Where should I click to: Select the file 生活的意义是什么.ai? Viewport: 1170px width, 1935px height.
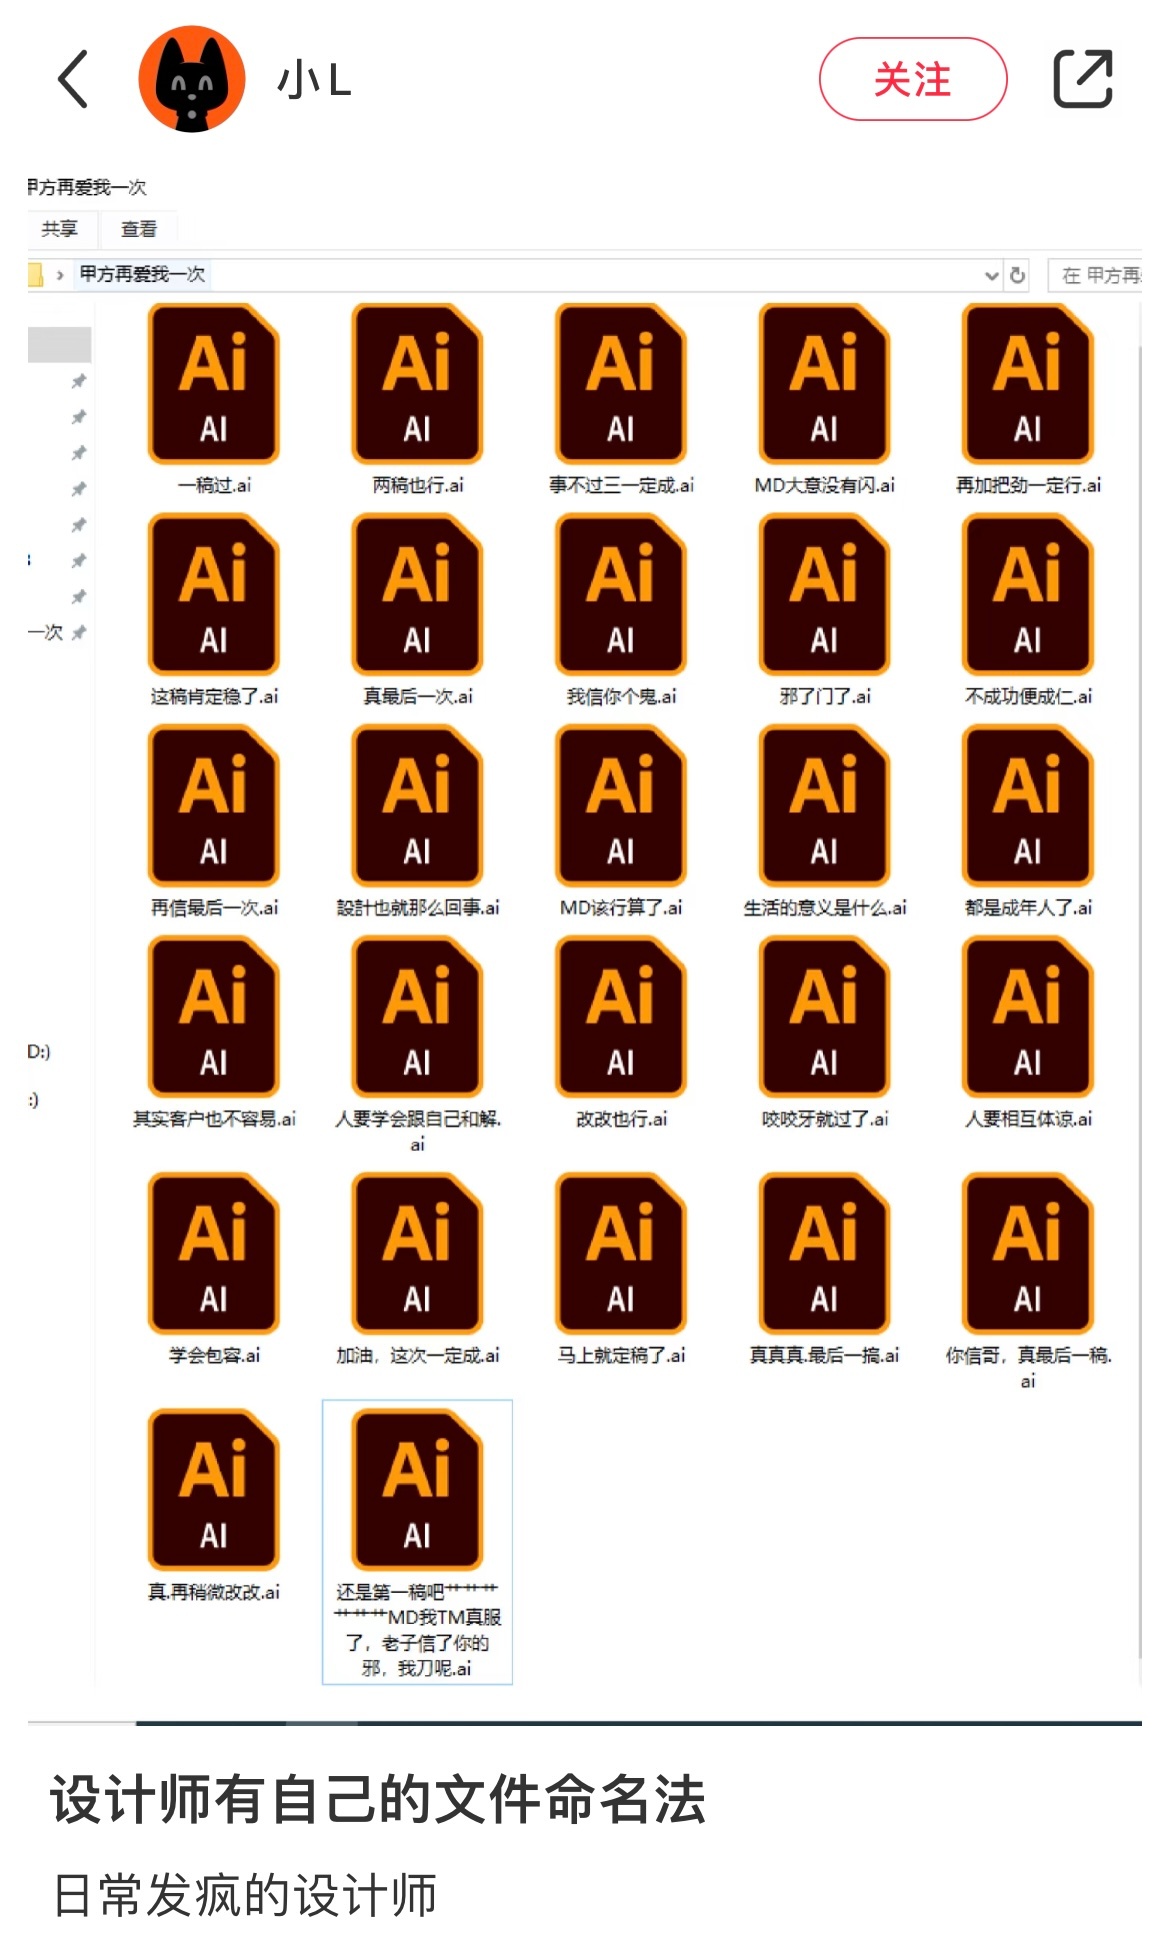point(825,823)
